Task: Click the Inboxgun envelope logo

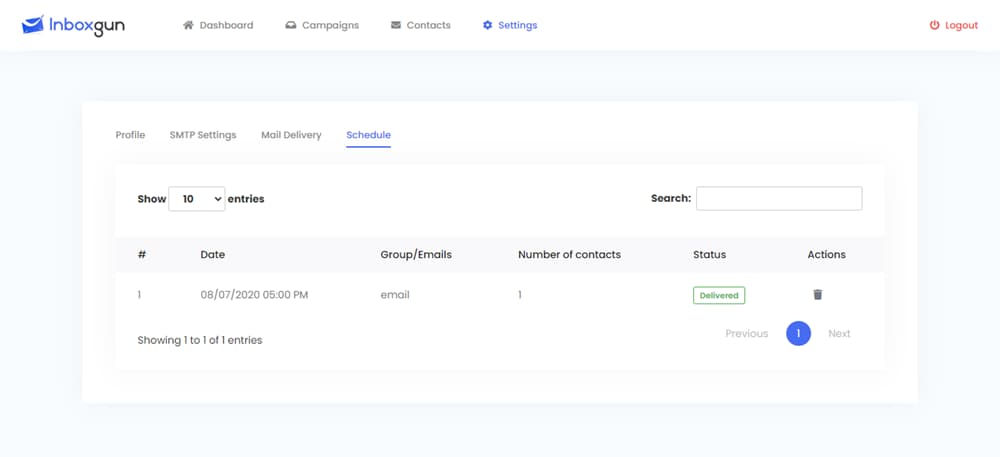Action: 33,24
